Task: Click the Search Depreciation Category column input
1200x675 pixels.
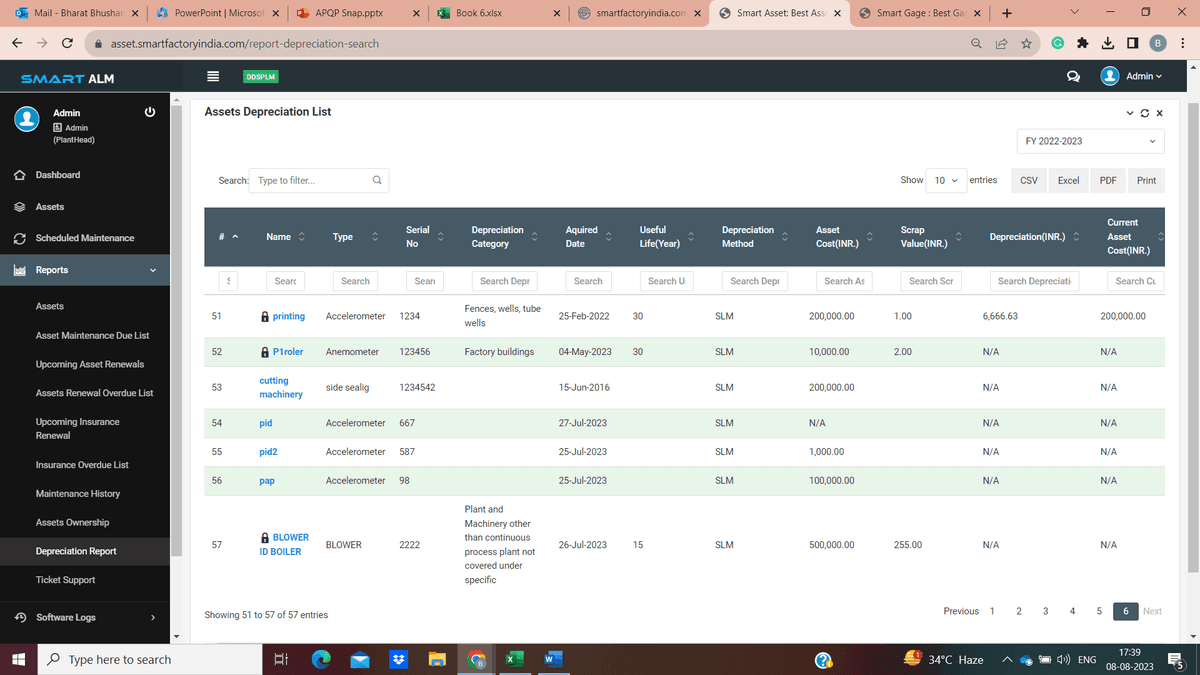Action: click(x=504, y=281)
